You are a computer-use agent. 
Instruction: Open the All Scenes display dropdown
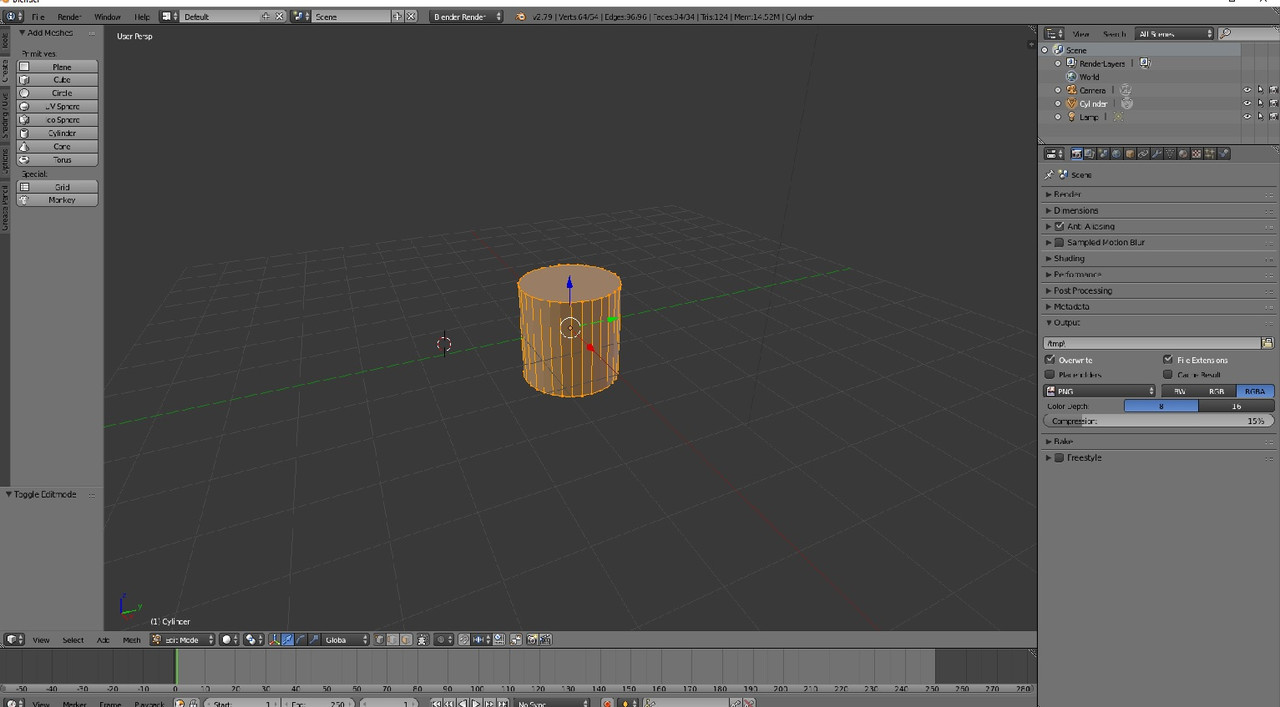click(x=1175, y=34)
